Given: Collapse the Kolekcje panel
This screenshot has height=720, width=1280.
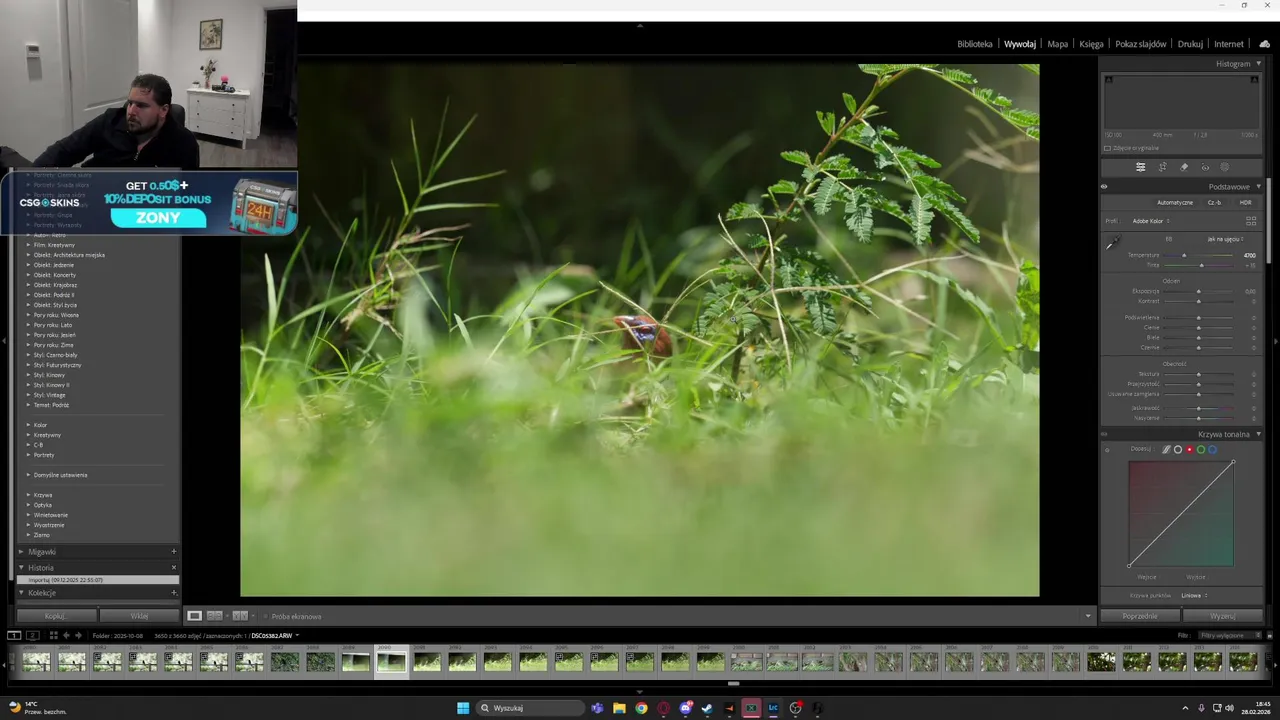Looking at the screenshot, I should click(21, 593).
